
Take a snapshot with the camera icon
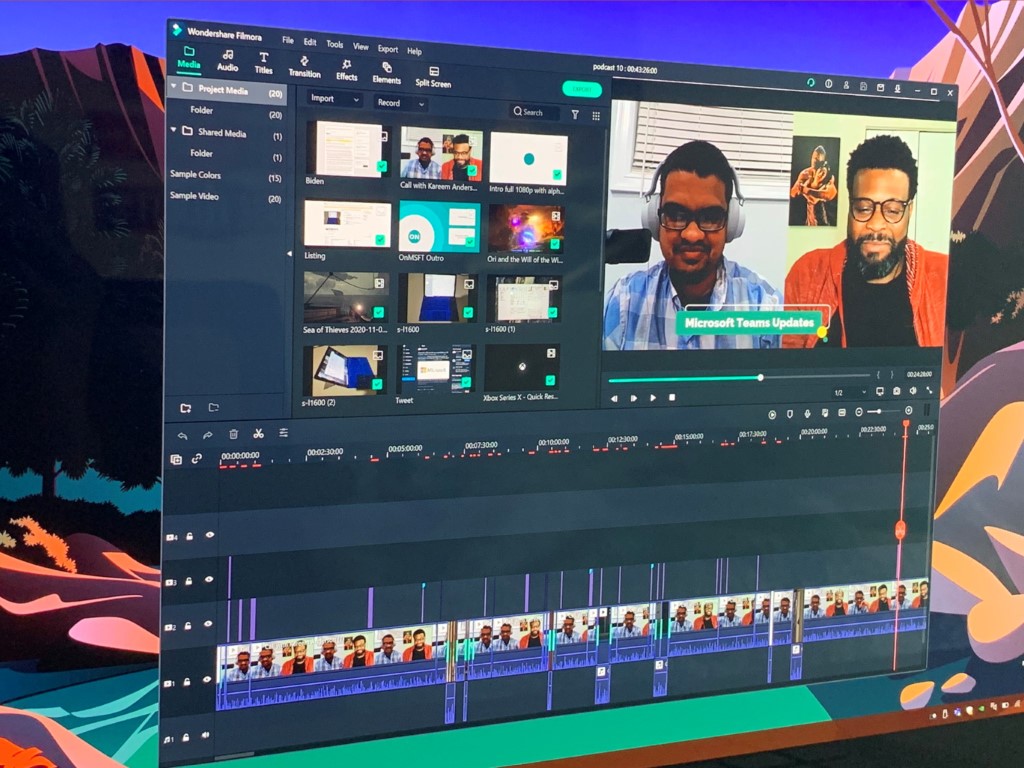tap(896, 391)
